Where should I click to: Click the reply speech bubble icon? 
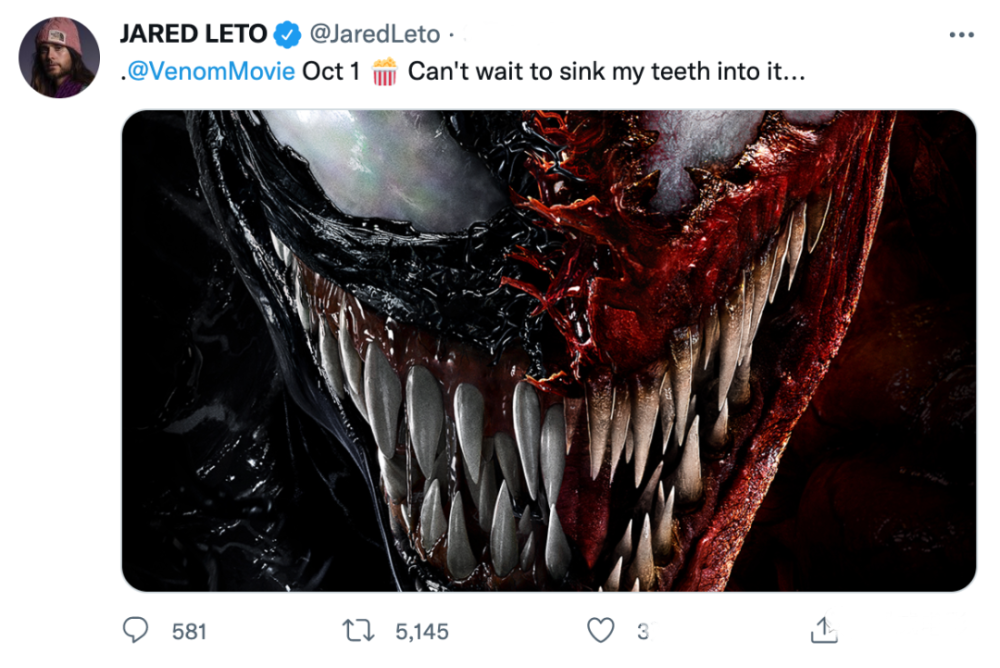pos(135,631)
